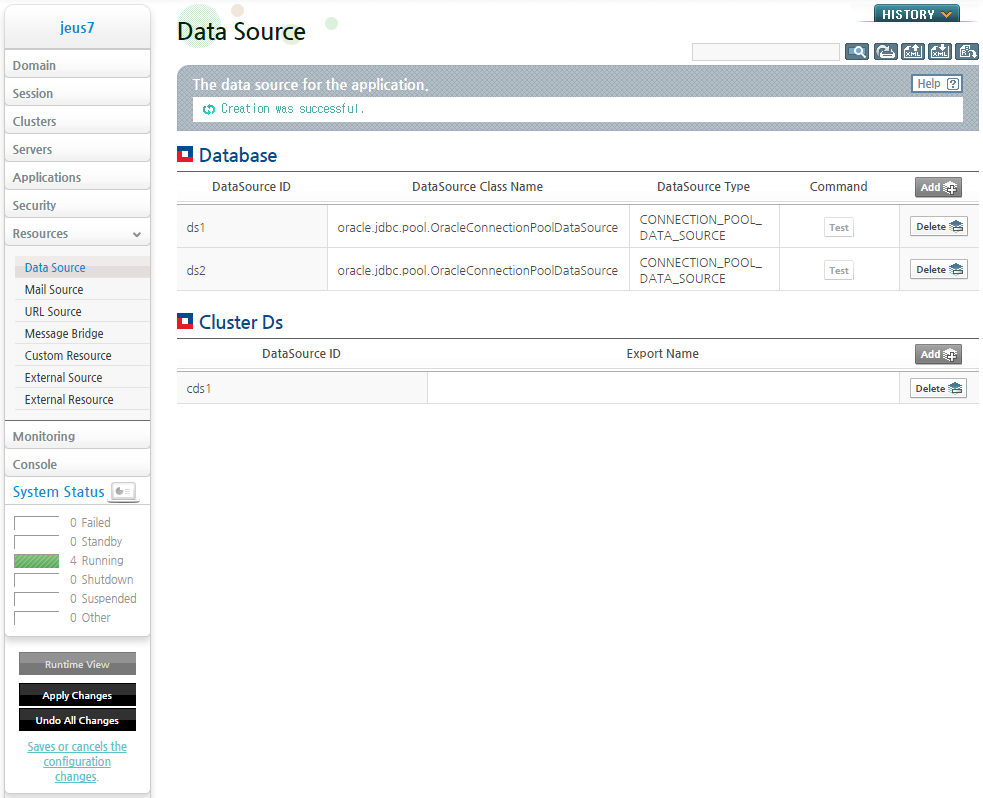This screenshot has width=983, height=798.
Task: Delete the cds1 cluster data source
Action: (938, 389)
